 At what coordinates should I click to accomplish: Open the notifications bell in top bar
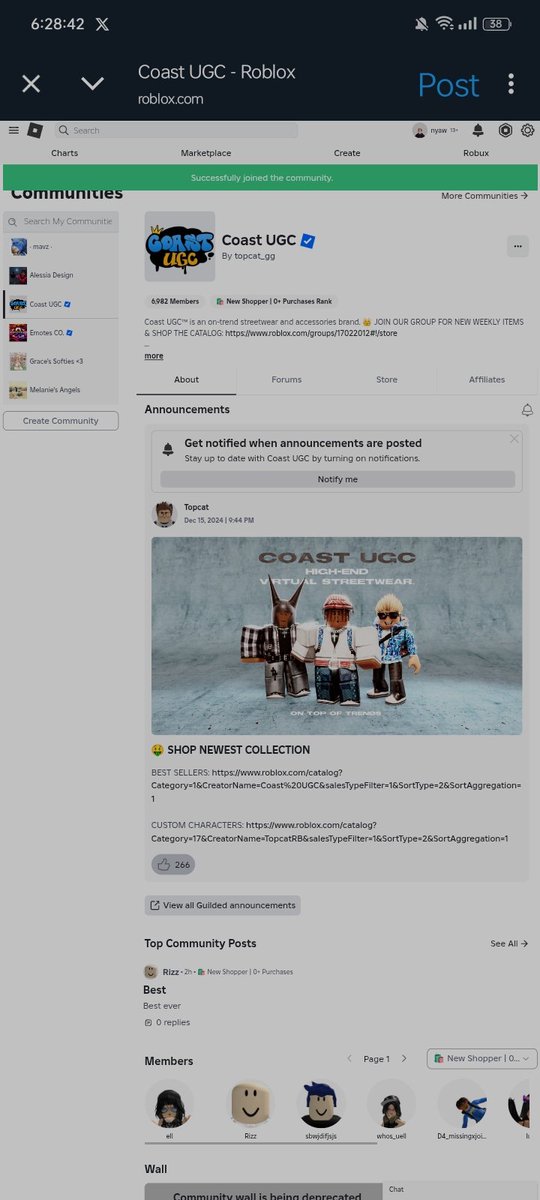point(478,130)
